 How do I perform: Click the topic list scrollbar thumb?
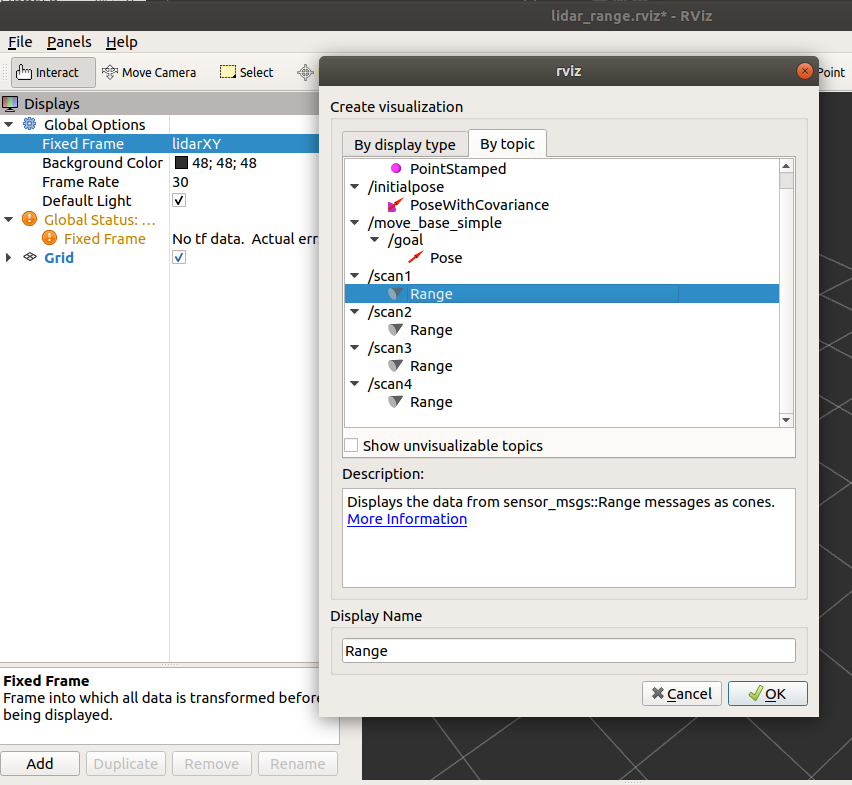point(786,181)
